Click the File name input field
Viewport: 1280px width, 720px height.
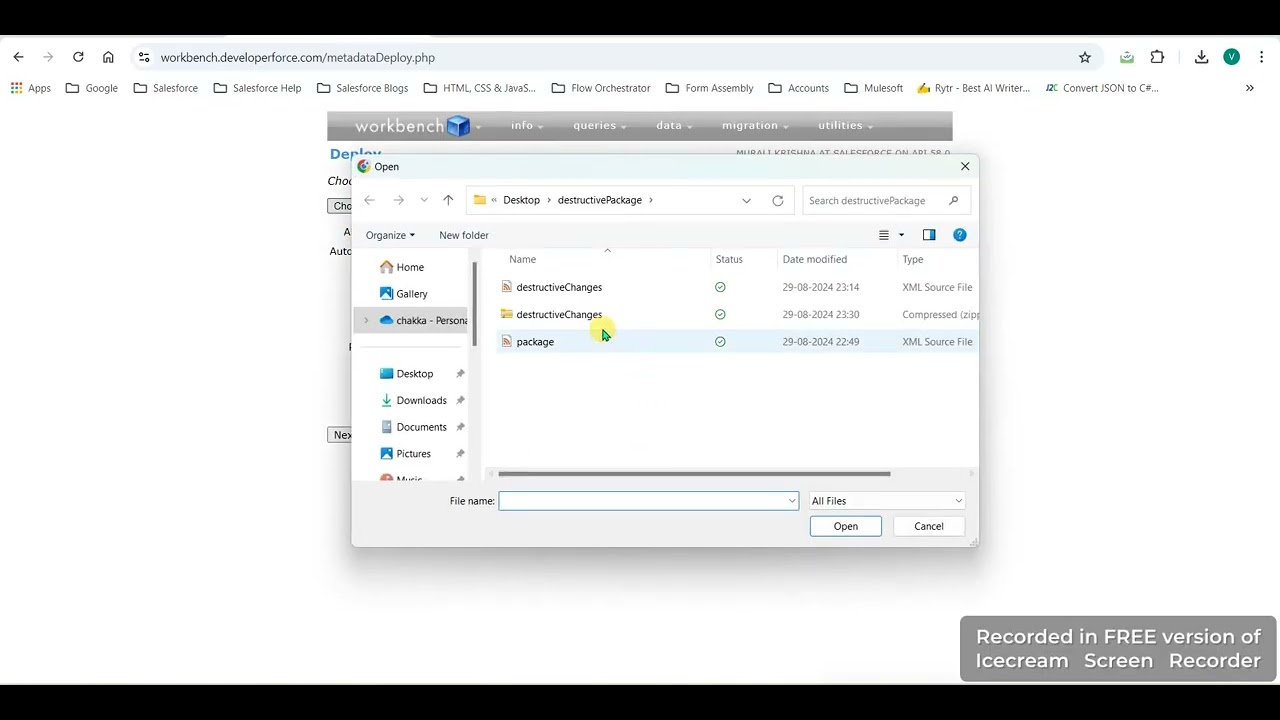[642, 501]
